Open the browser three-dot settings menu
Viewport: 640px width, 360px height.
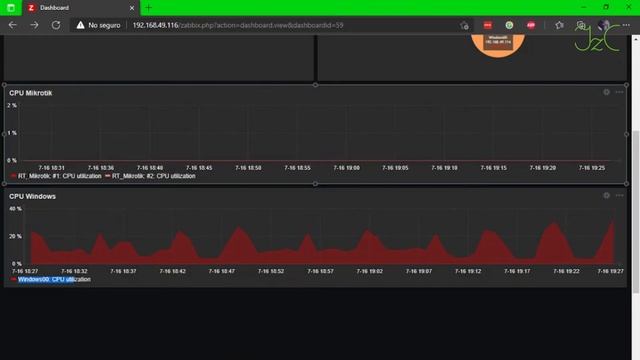click(626, 25)
